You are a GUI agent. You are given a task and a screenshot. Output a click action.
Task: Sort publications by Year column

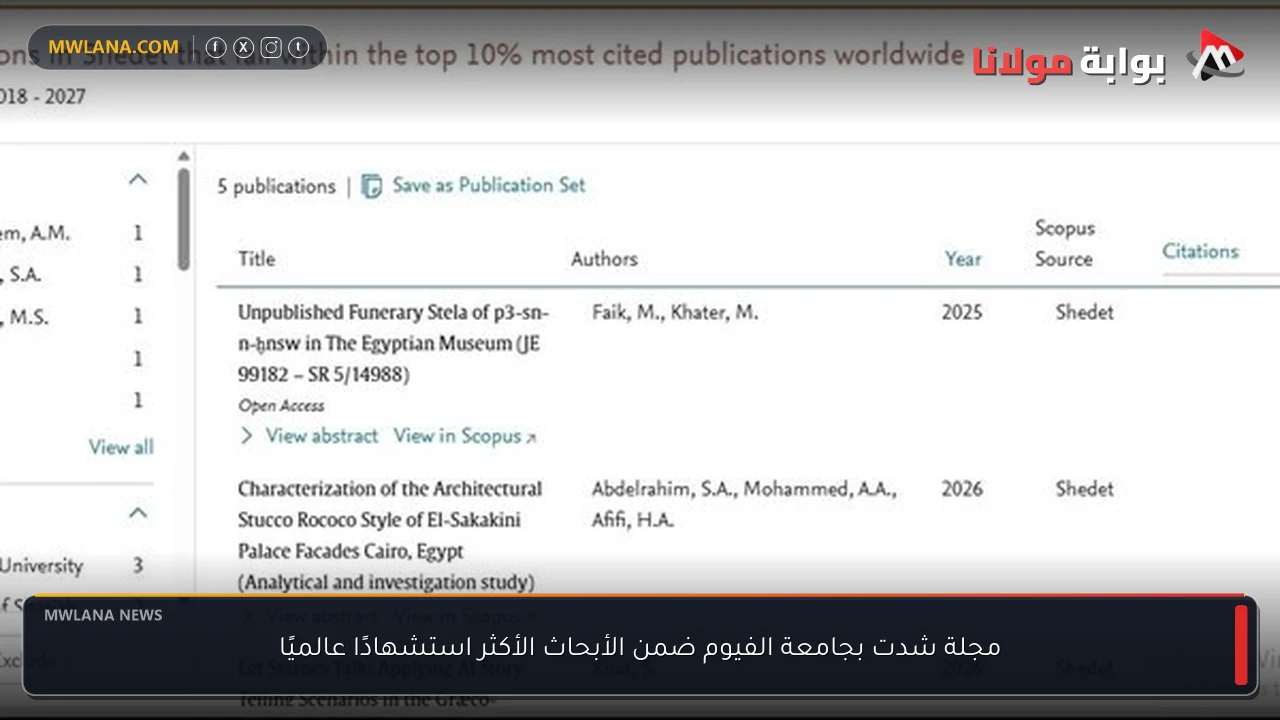(963, 259)
